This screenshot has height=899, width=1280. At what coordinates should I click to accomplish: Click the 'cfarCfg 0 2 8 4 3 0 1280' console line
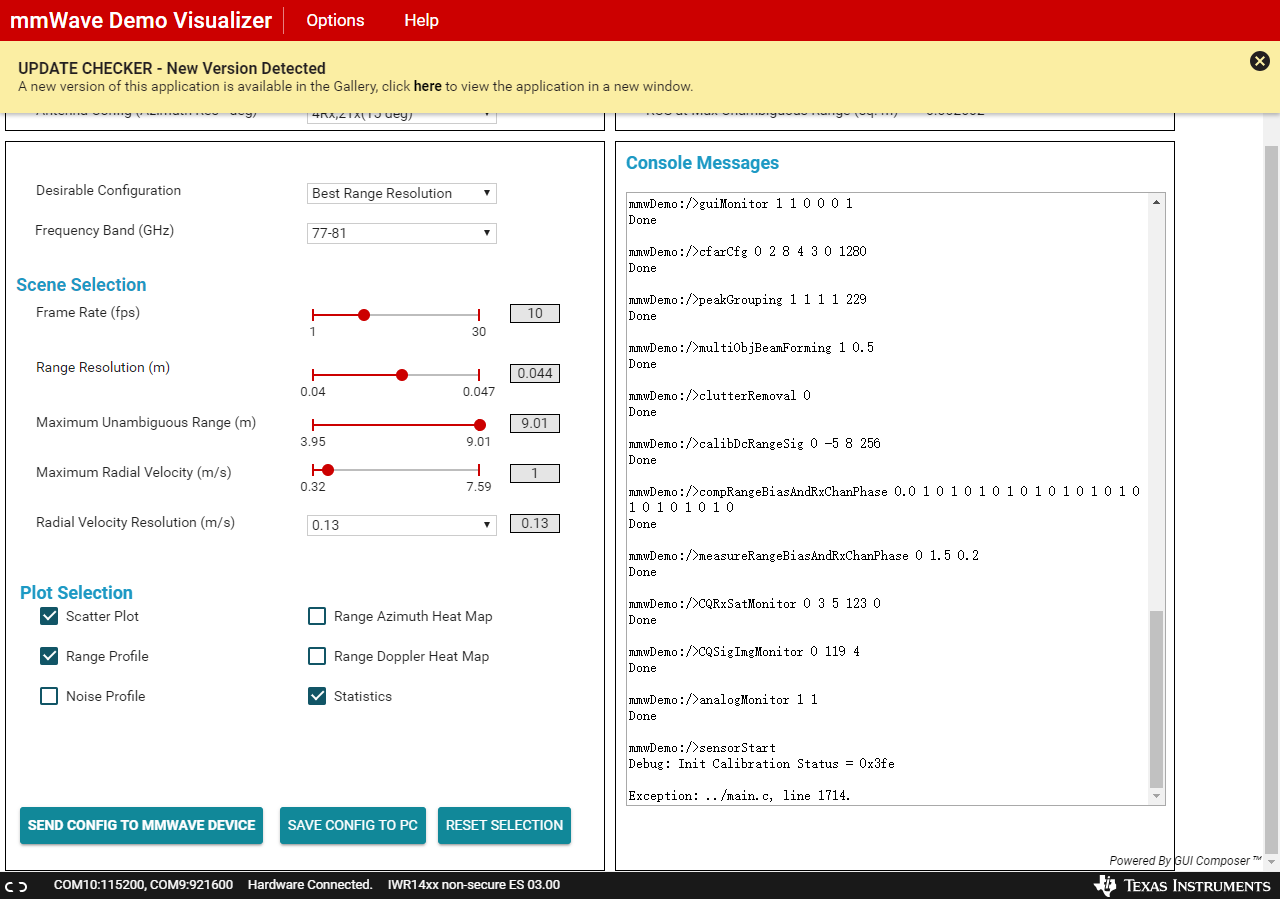(747, 252)
